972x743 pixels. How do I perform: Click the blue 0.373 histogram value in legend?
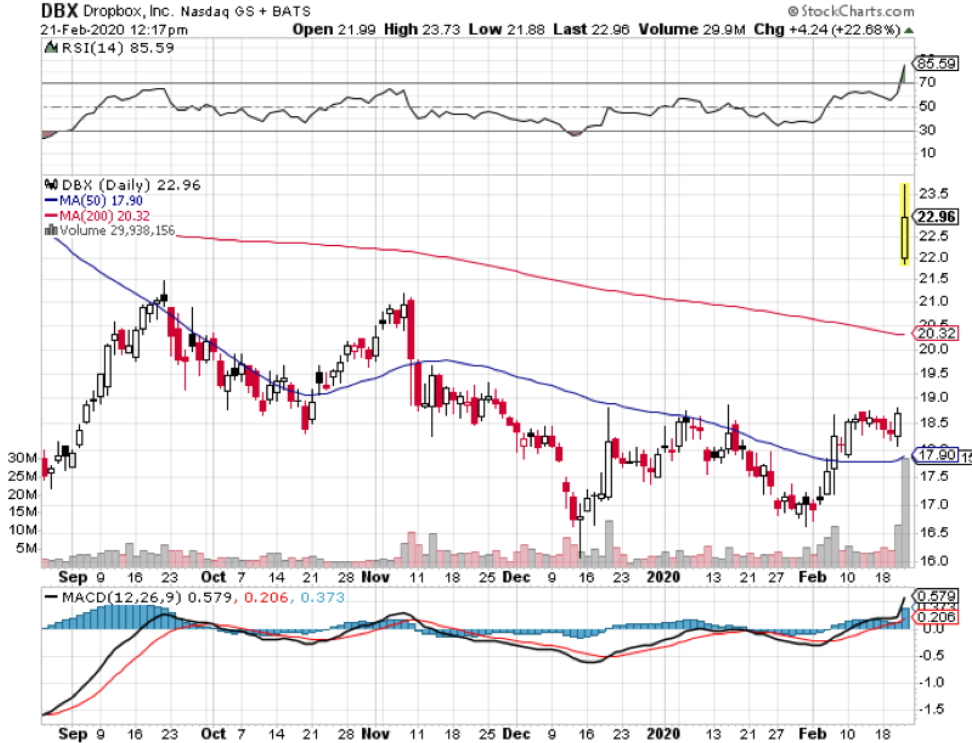tap(323, 597)
